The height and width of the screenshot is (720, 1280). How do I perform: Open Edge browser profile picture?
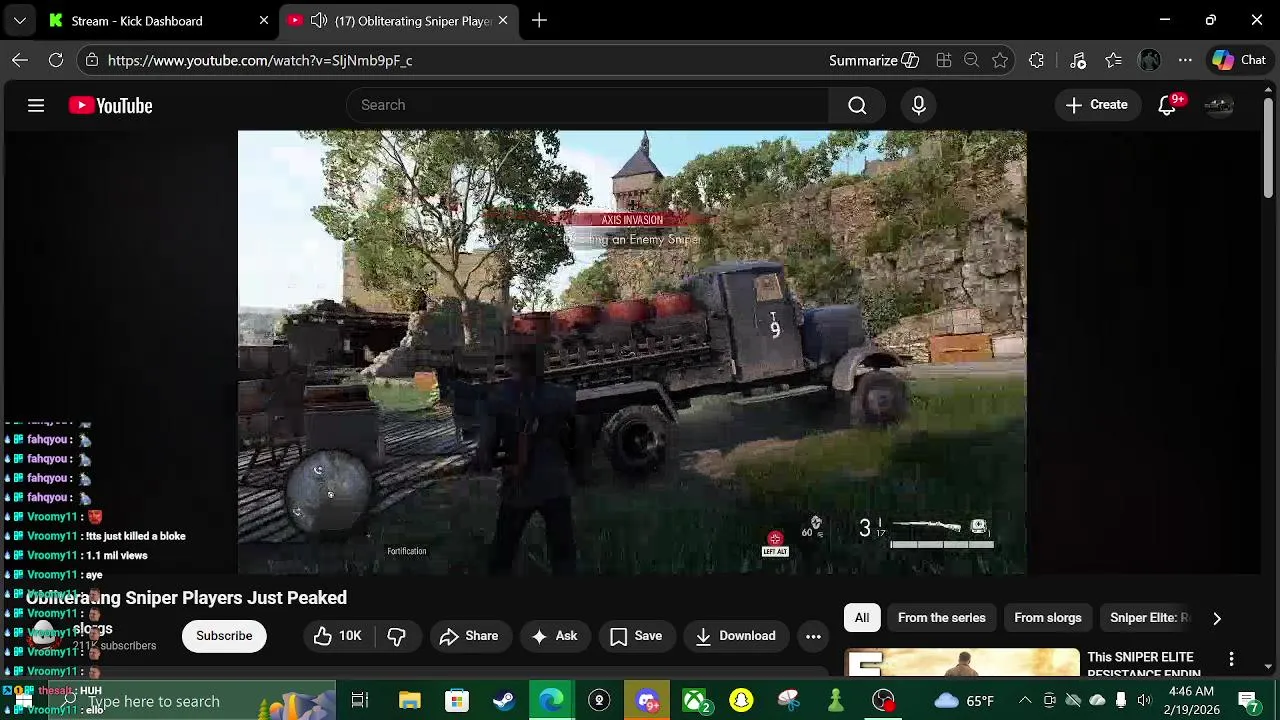[1149, 60]
